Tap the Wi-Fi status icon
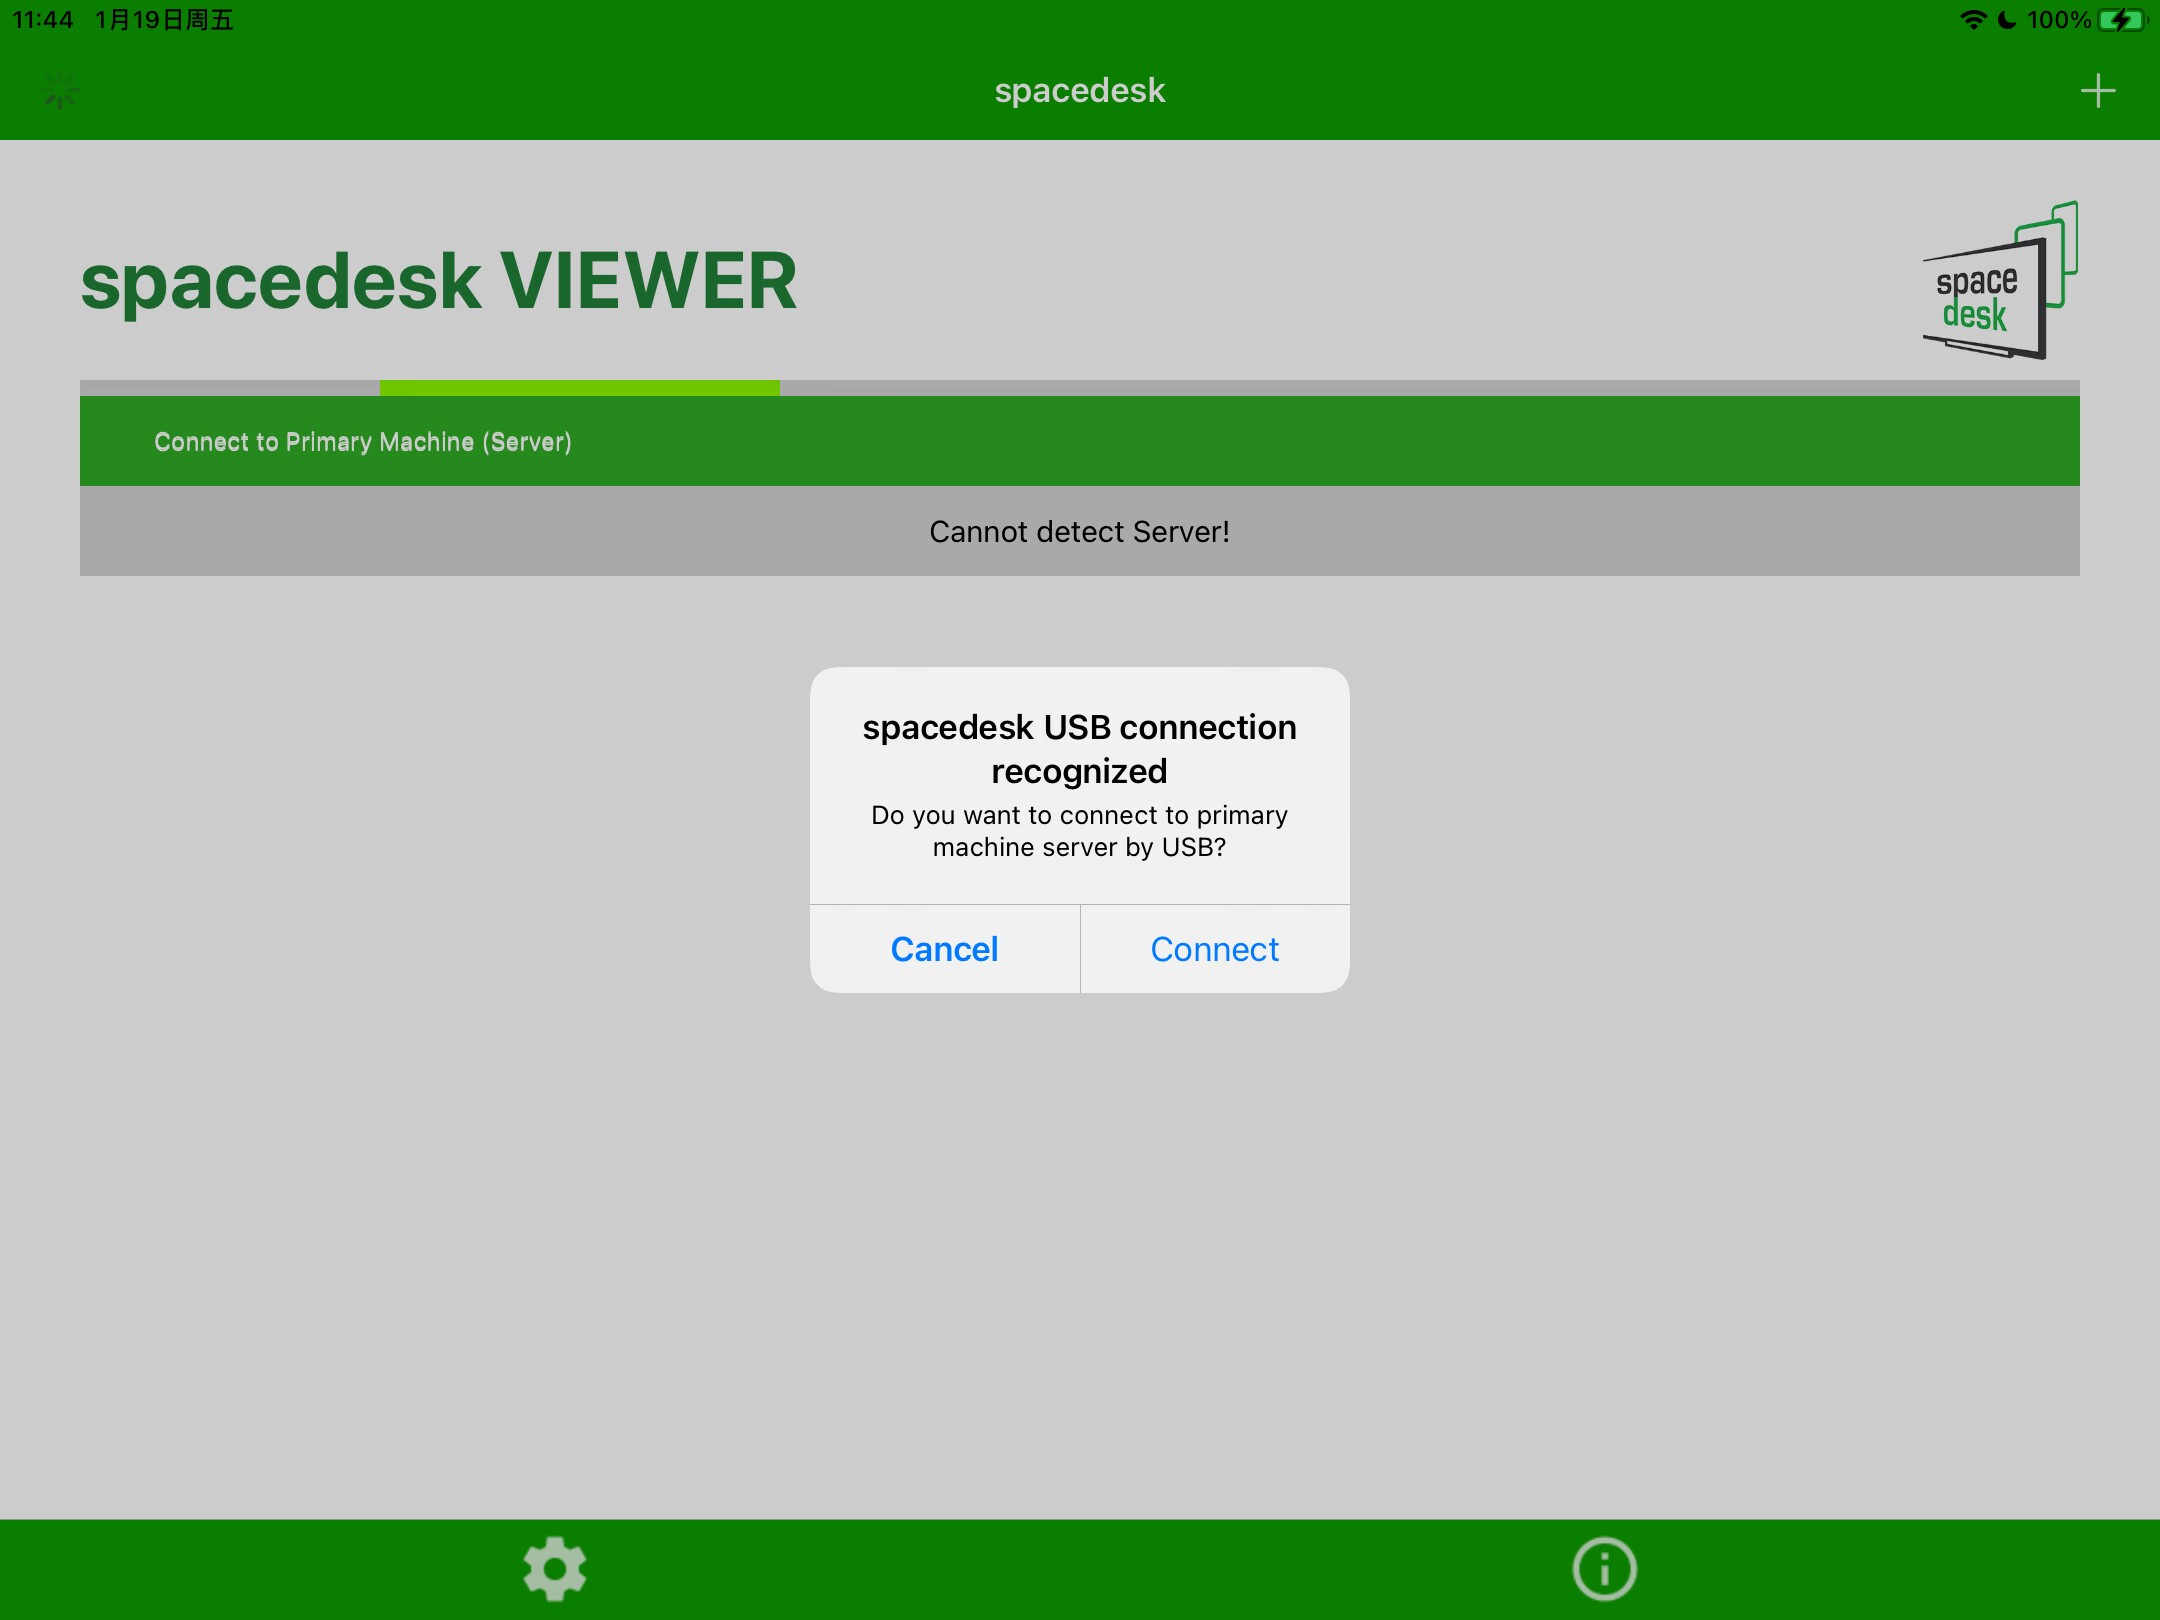This screenshot has width=2160, height=1620. point(1972,20)
